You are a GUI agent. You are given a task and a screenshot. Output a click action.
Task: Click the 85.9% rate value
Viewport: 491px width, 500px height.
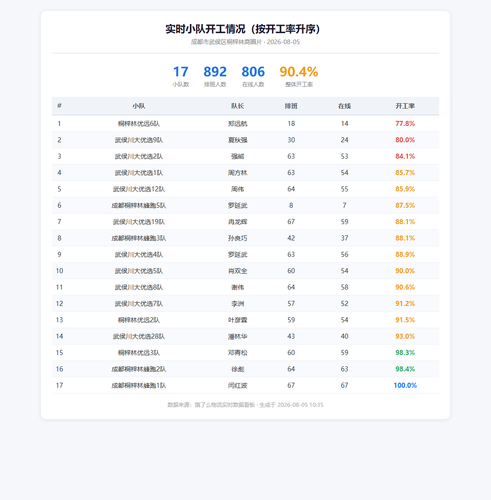tap(405, 189)
